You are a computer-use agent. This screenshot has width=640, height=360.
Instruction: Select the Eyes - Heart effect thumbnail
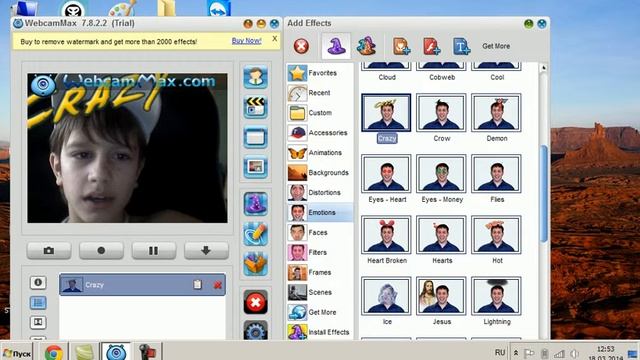[x=386, y=174]
